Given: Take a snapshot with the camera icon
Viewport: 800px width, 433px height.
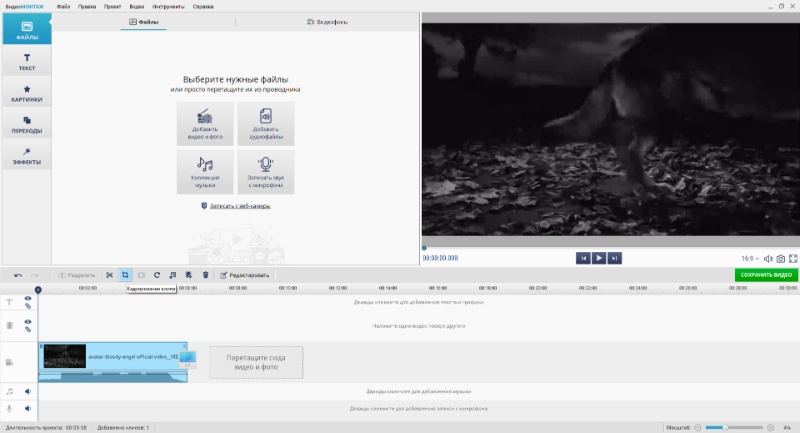Looking at the screenshot, I should 781,258.
